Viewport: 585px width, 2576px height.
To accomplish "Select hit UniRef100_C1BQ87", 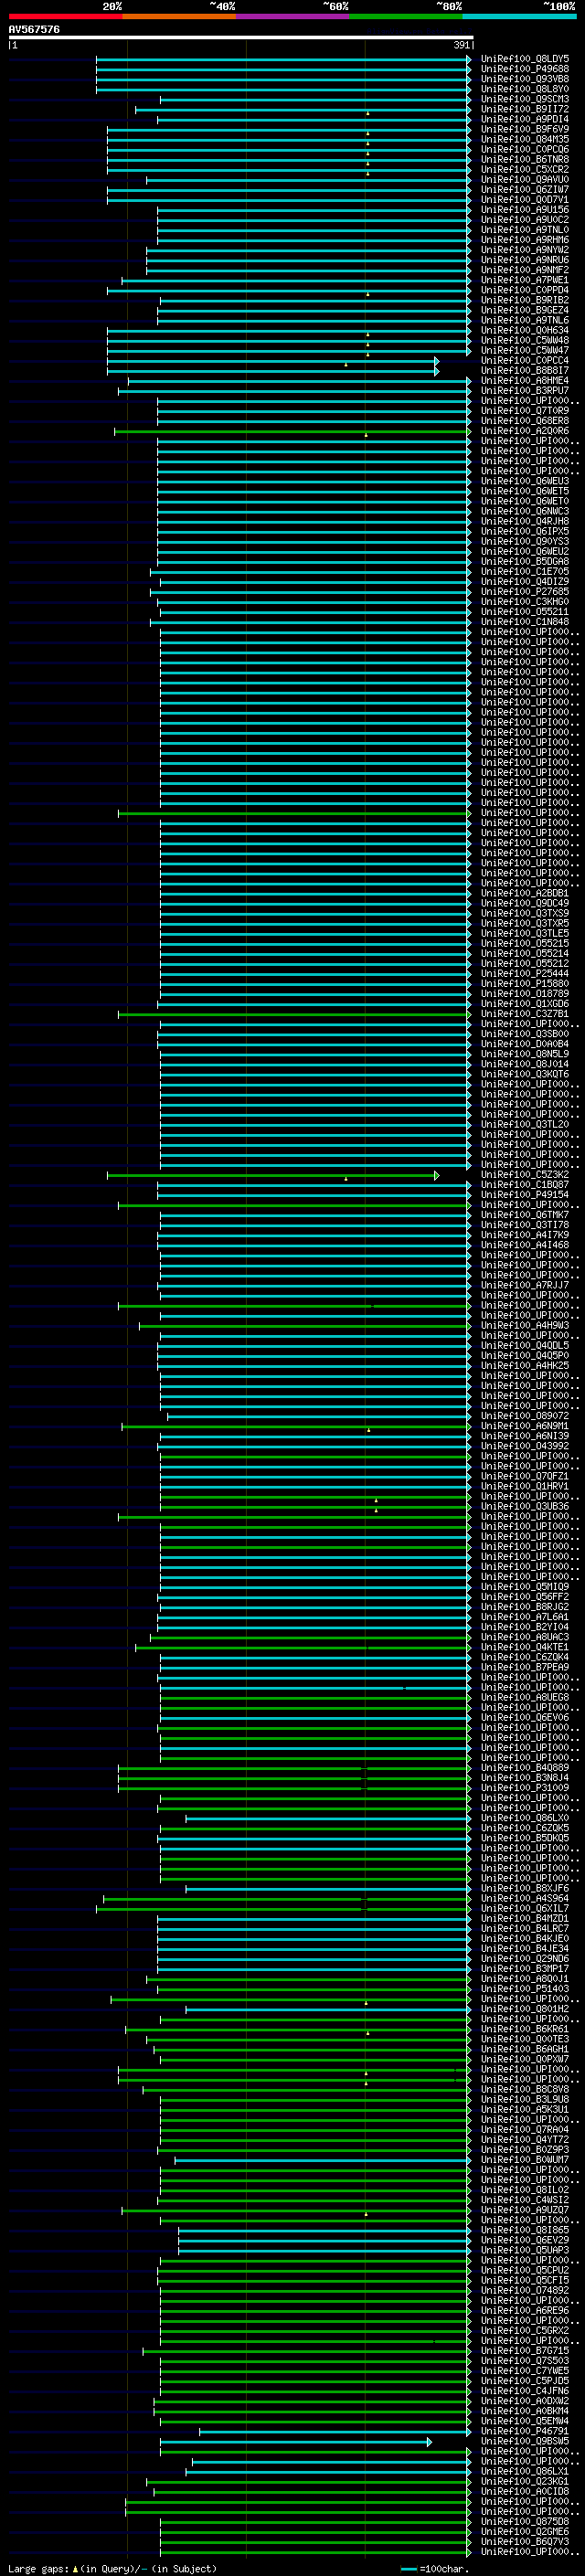I will 525,1185.
